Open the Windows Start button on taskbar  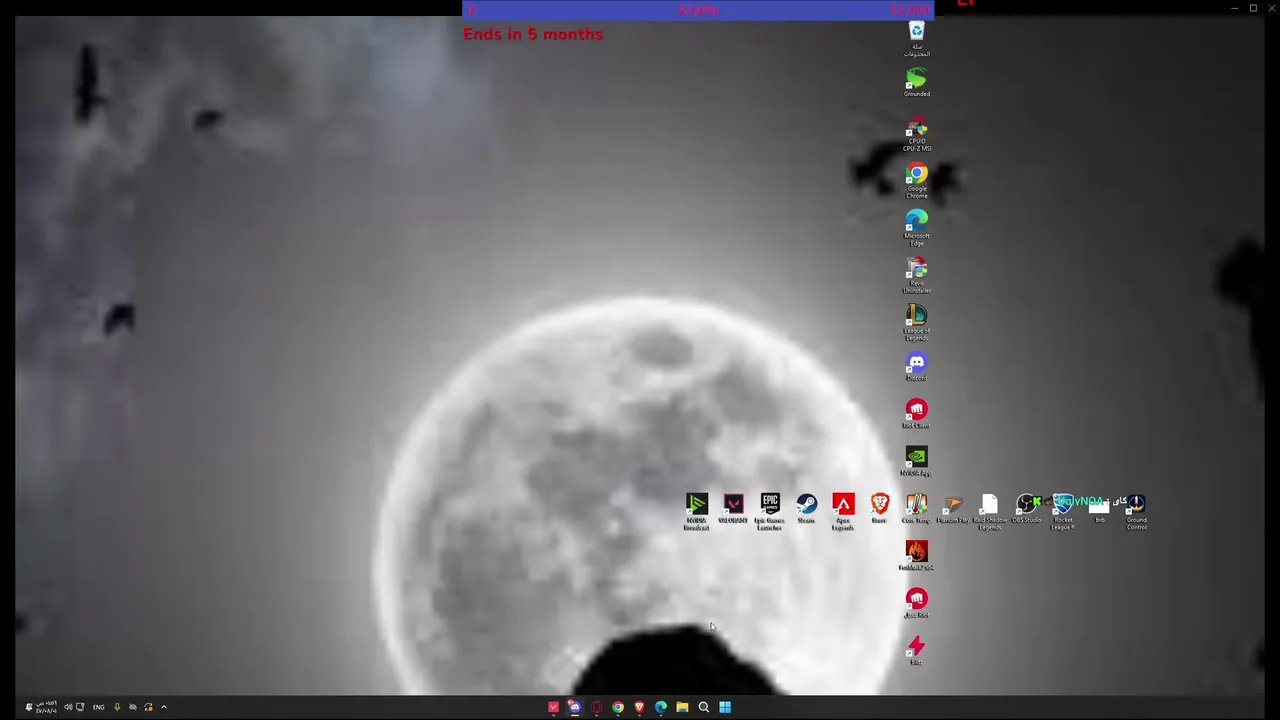pos(725,707)
